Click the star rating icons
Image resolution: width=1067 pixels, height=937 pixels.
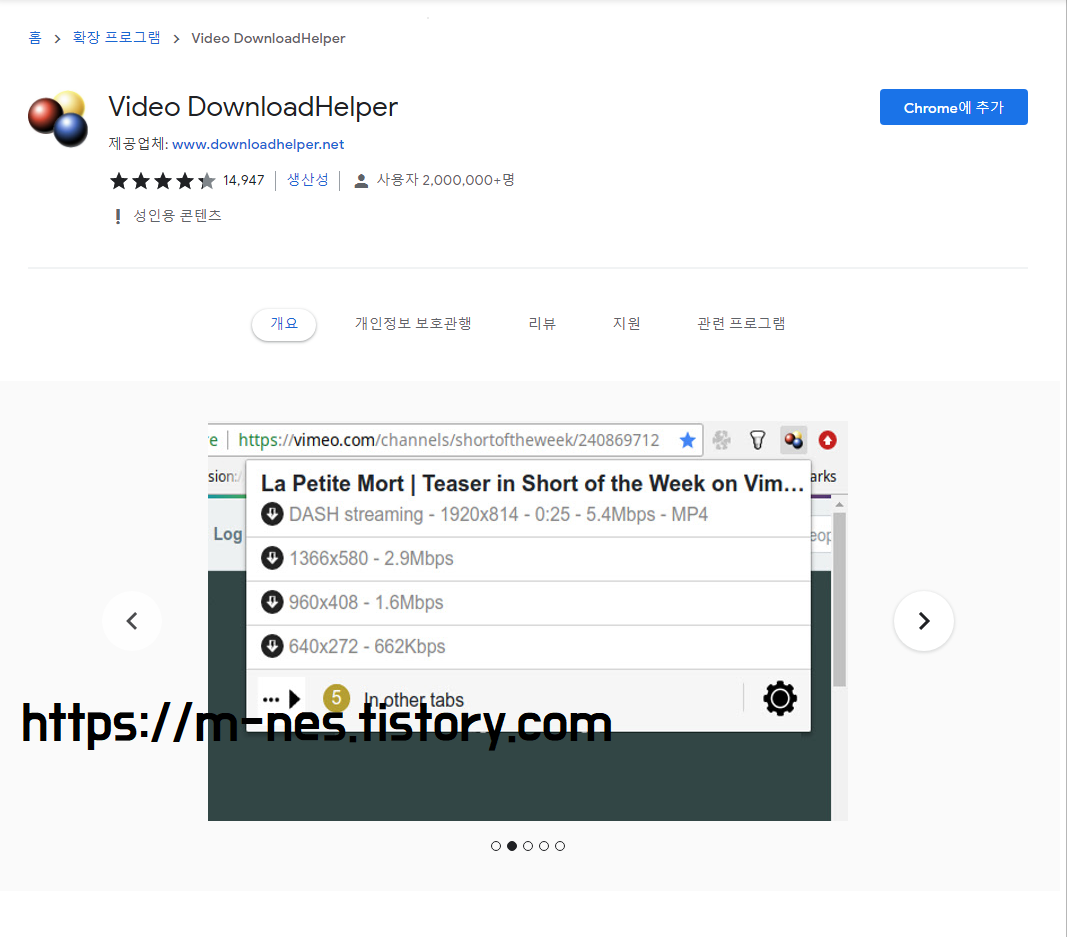[x=163, y=180]
